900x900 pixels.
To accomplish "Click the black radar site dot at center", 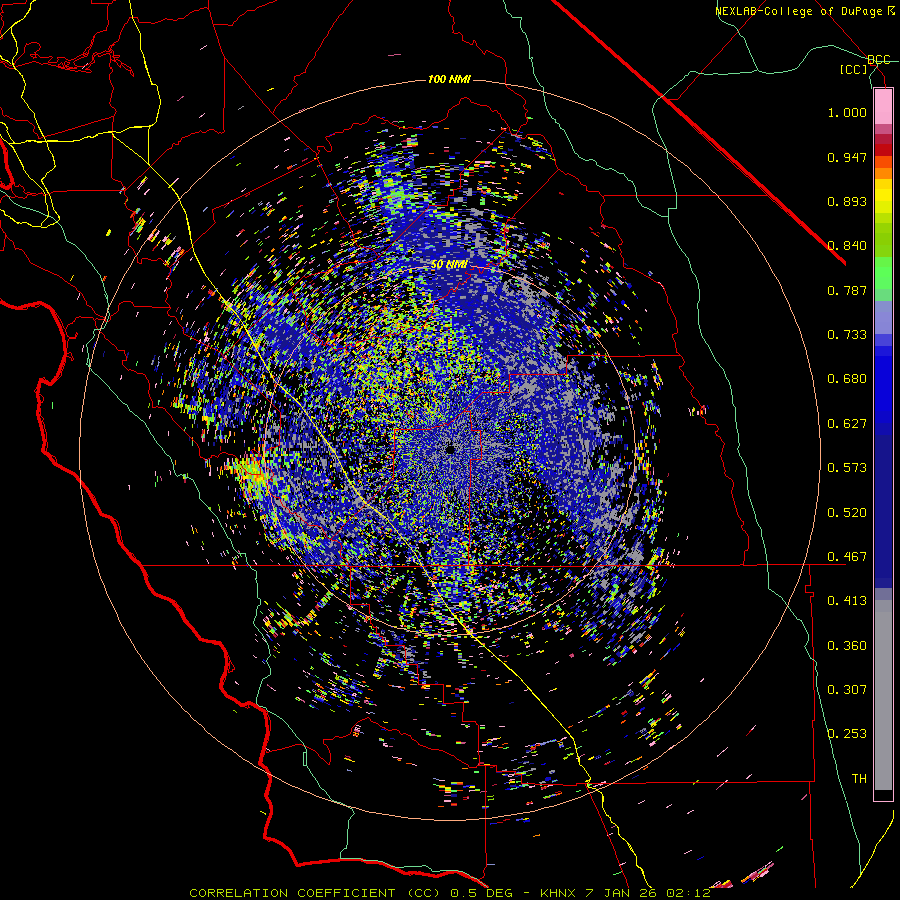I will pos(450,449).
